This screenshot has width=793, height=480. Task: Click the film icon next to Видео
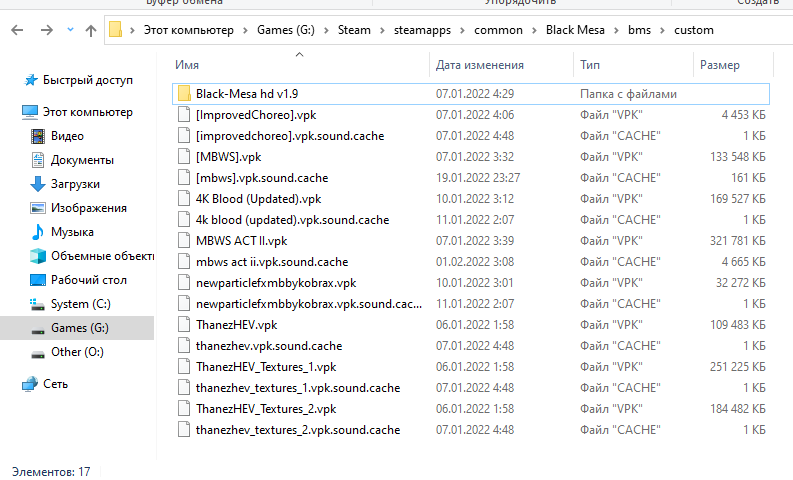point(38,136)
